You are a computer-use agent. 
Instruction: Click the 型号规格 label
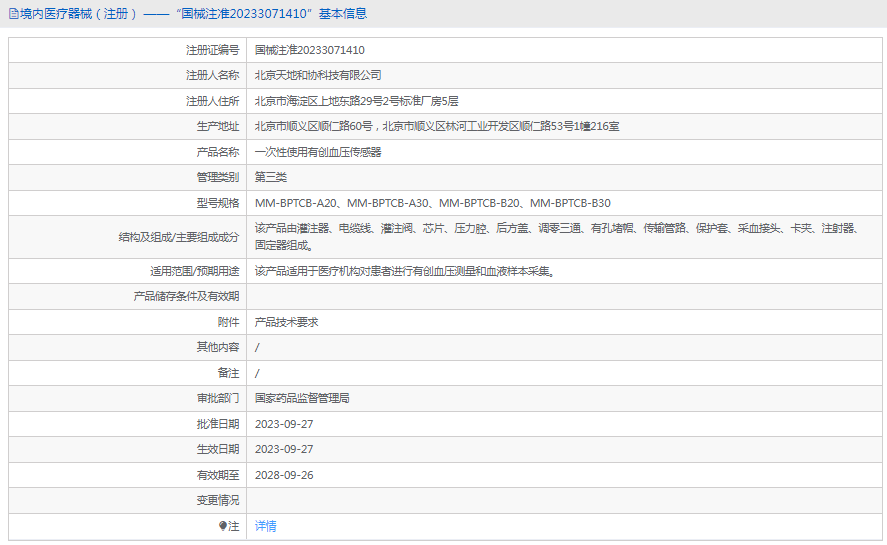point(218,203)
